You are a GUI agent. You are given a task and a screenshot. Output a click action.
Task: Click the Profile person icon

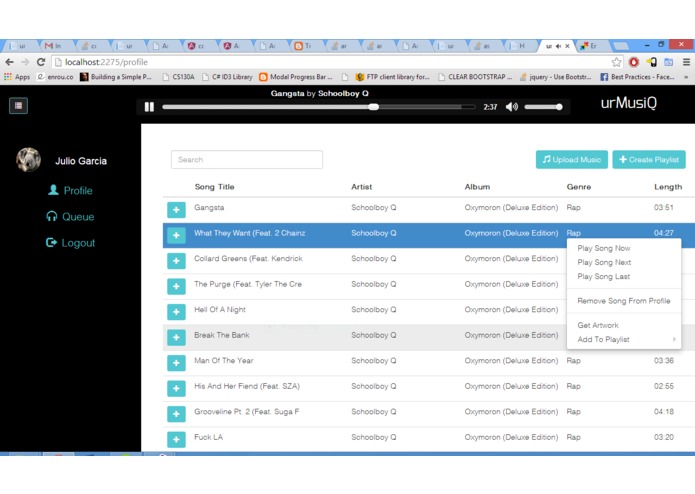click(x=53, y=190)
